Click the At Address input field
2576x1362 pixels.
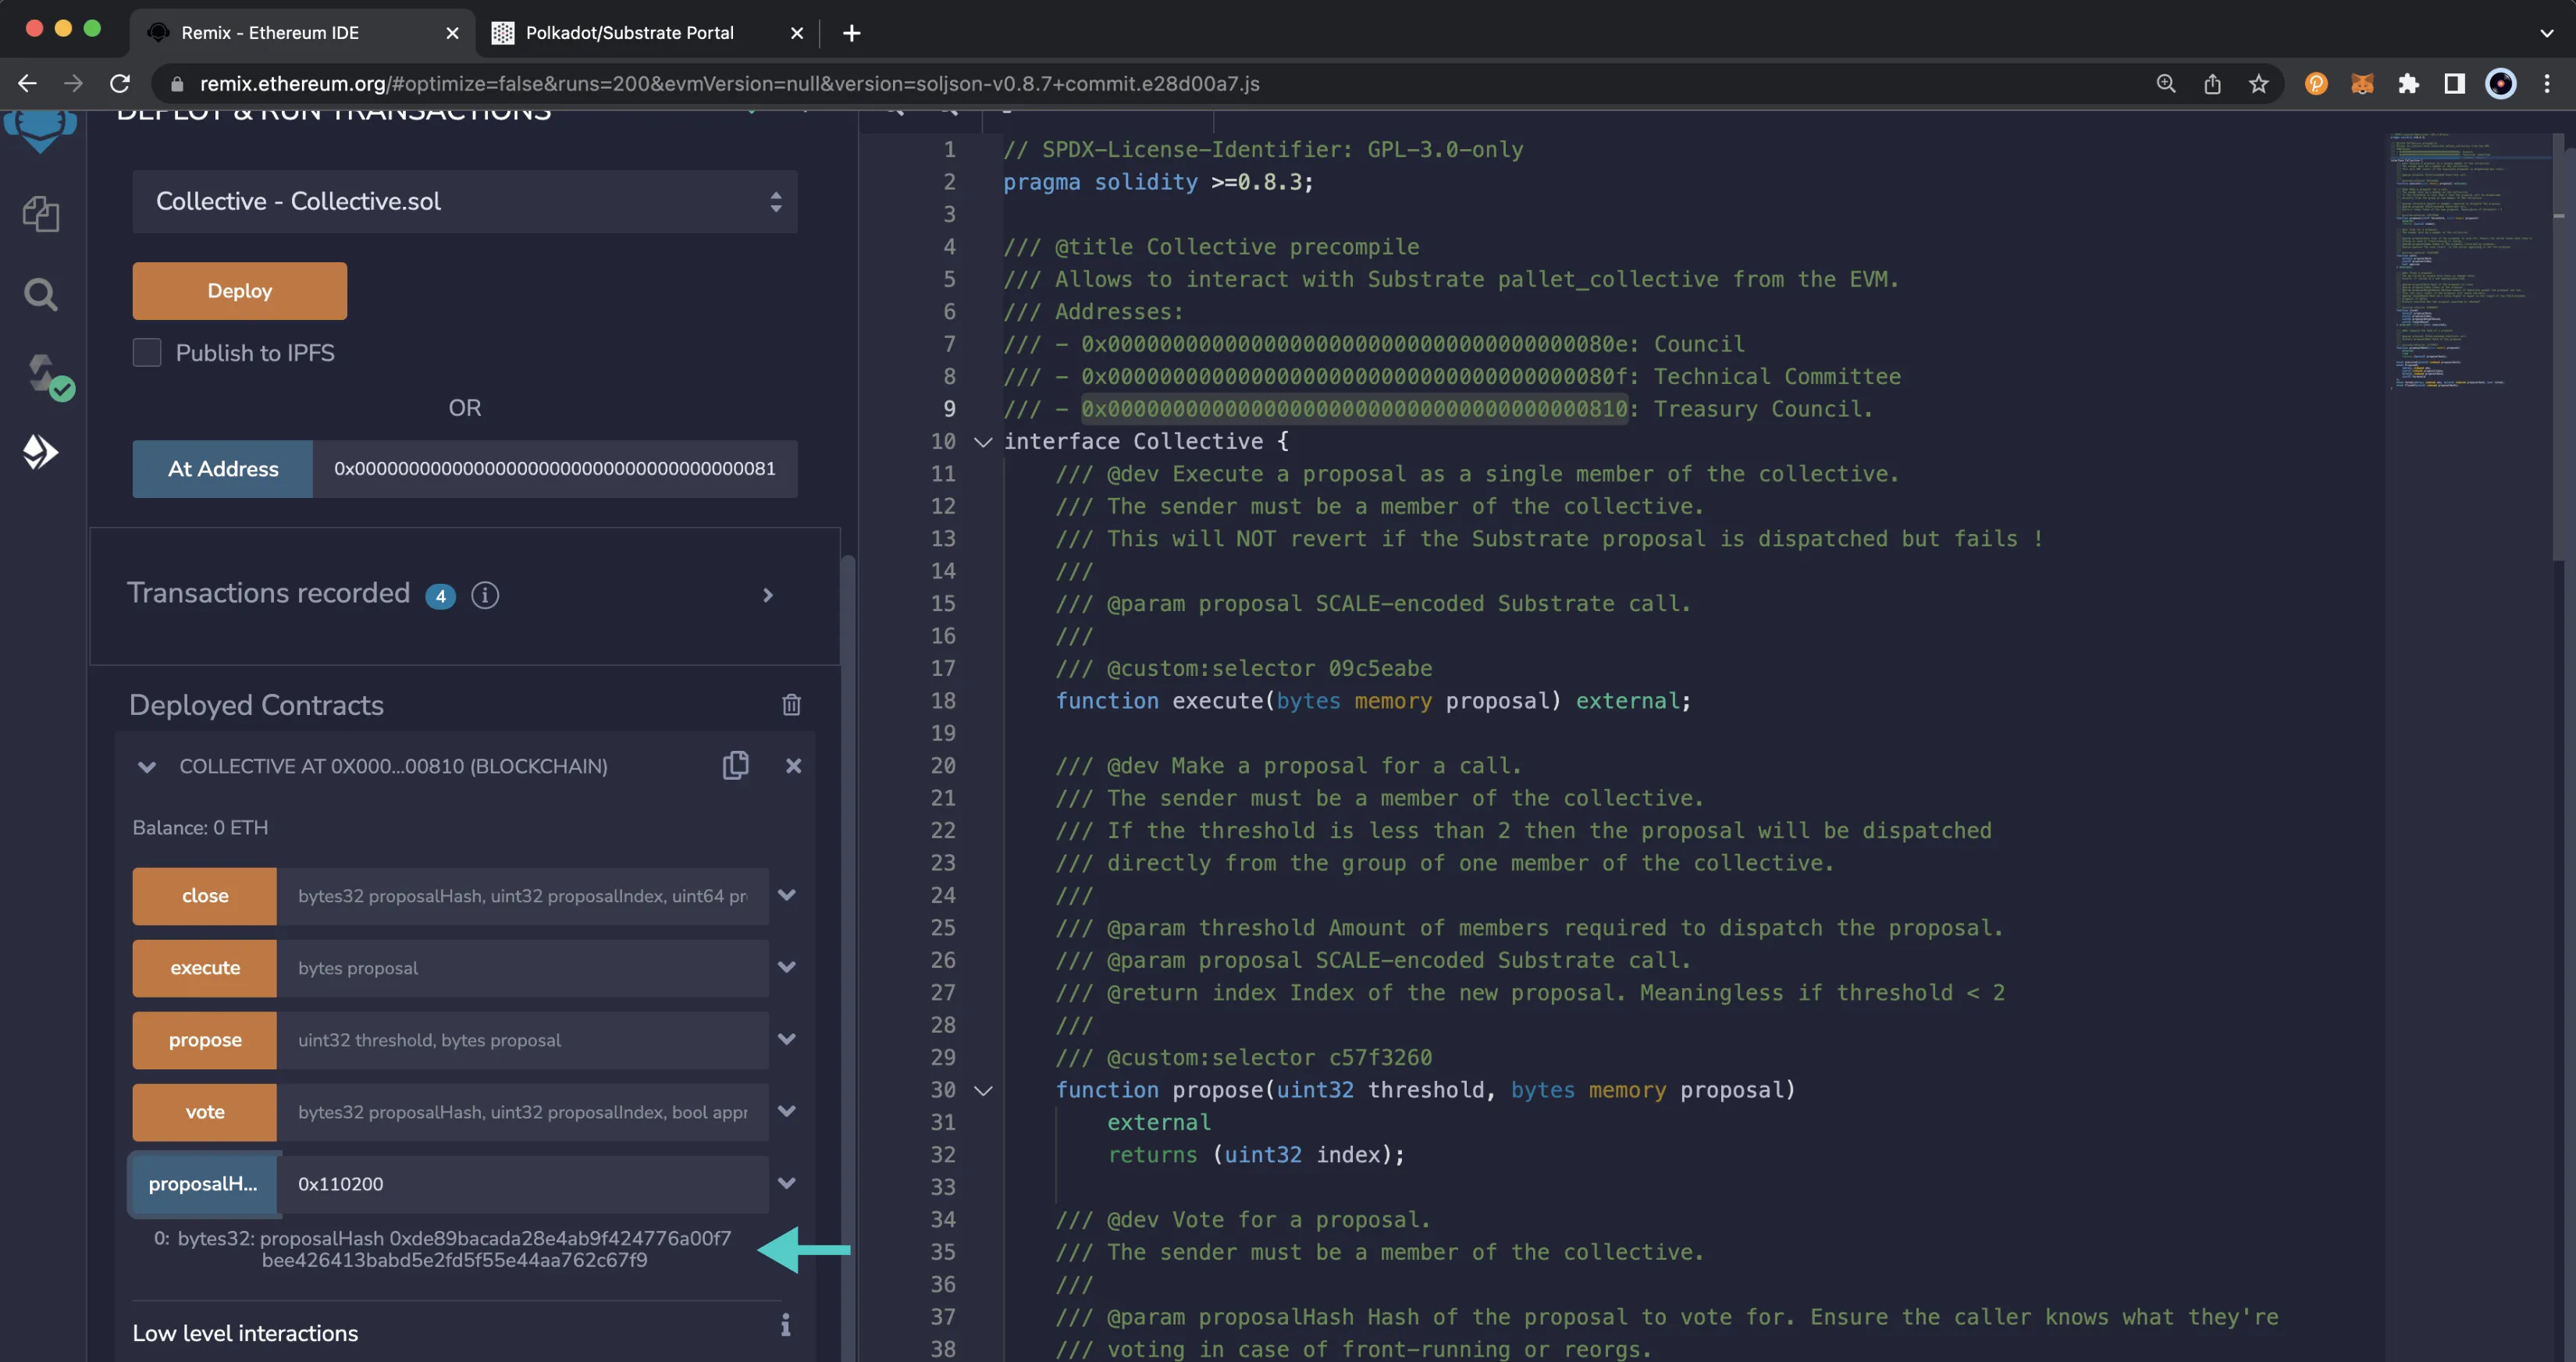click(555, 469)
